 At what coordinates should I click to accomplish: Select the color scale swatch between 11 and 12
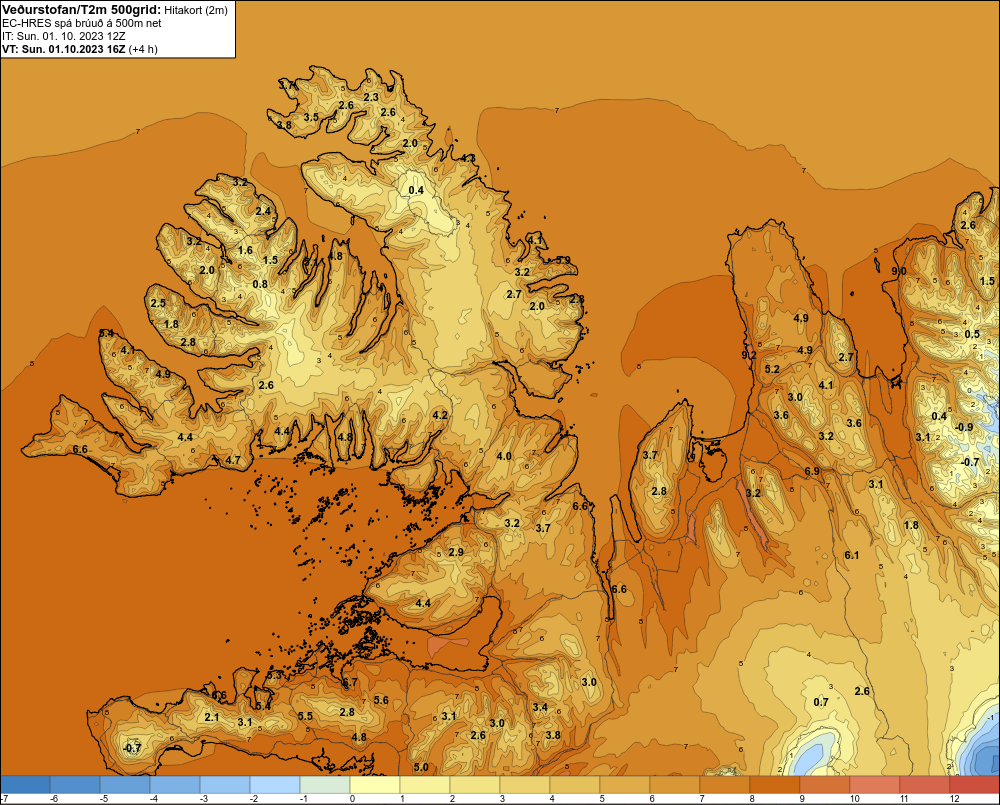point(924,784)
